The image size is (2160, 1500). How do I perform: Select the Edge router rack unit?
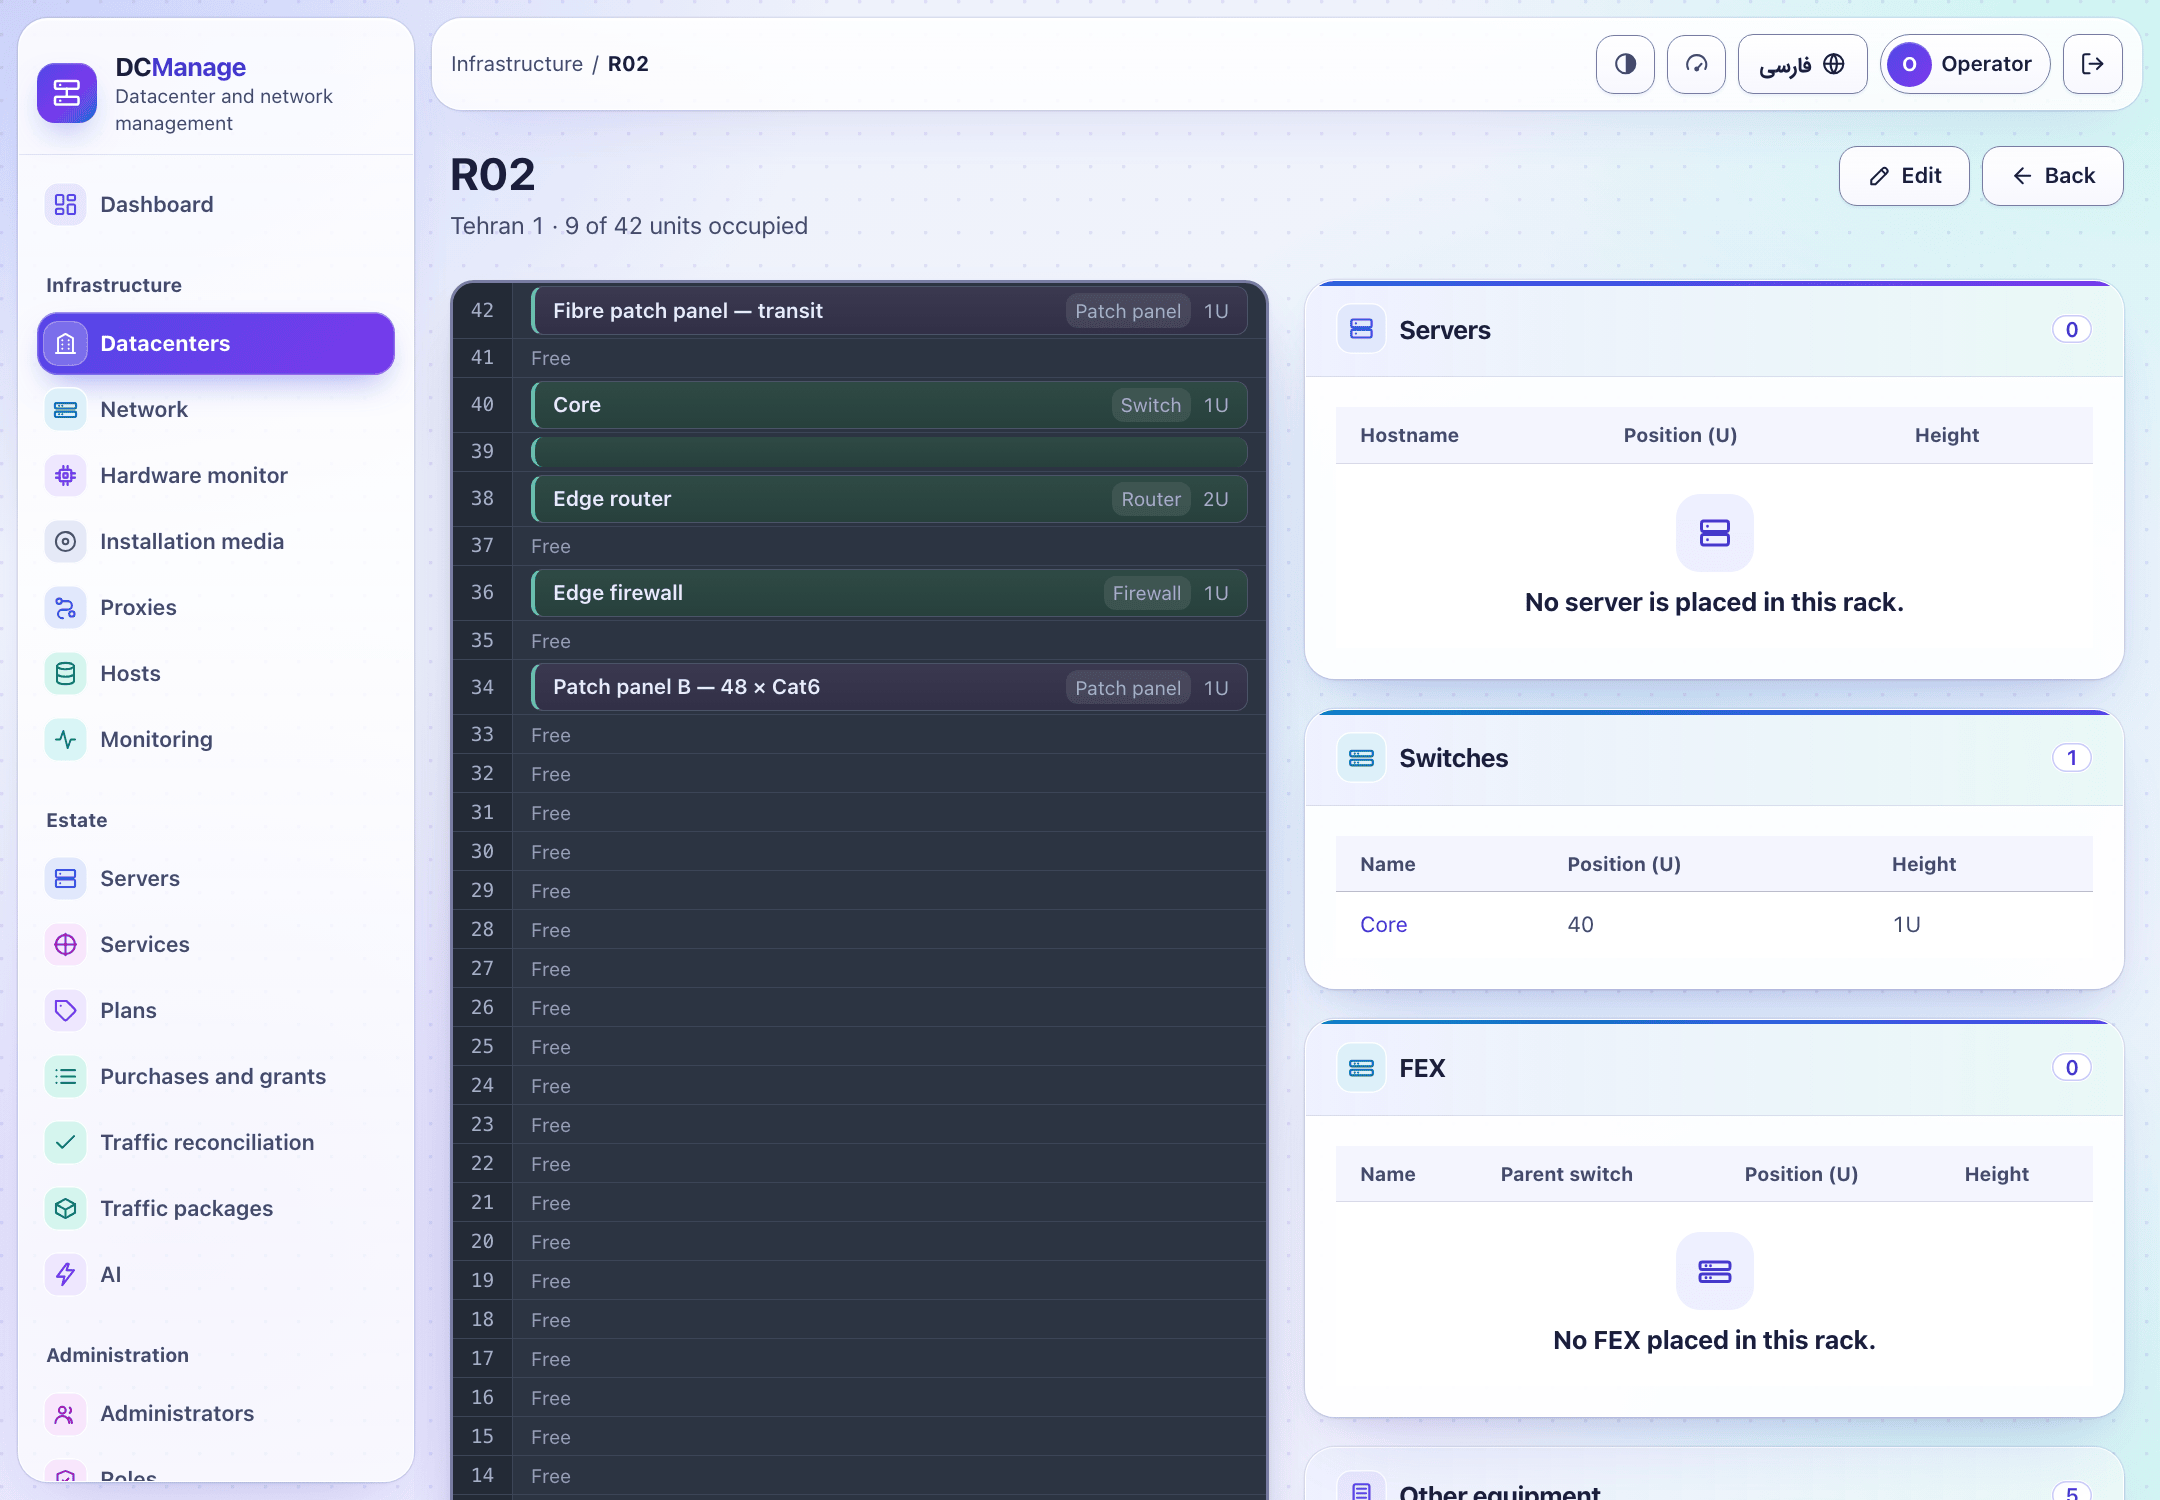(889, 499)
